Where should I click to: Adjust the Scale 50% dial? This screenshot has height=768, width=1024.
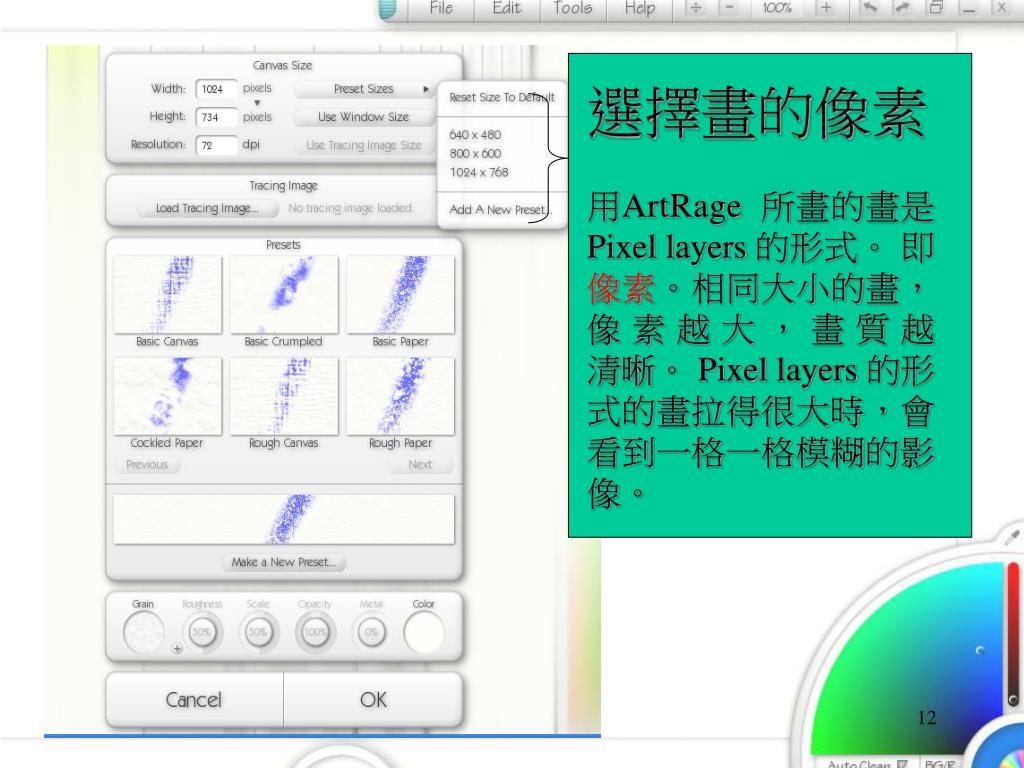click(x=259, y=632)
